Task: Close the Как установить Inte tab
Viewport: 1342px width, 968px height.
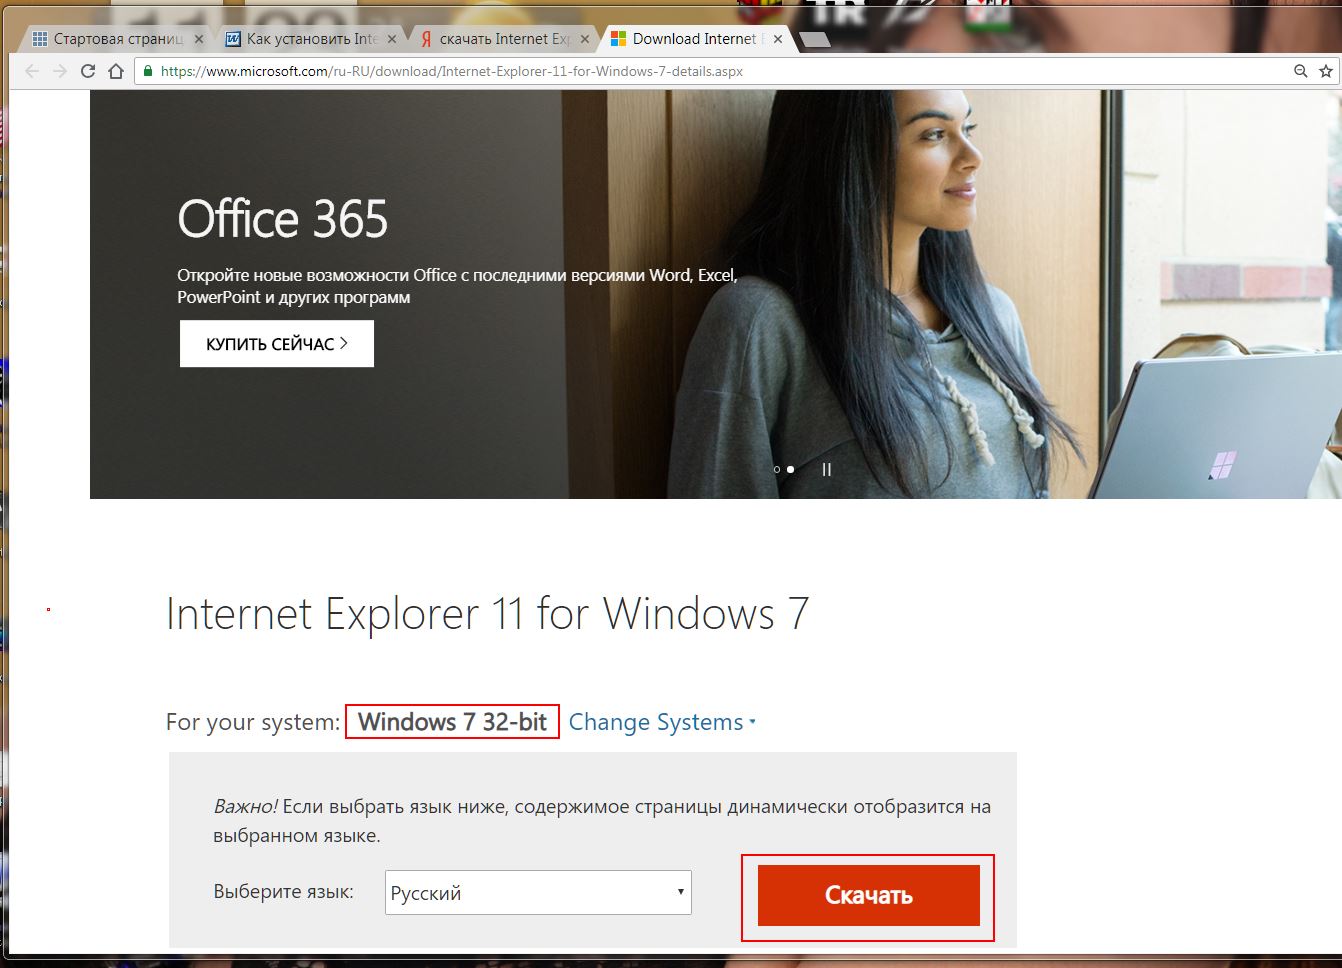Action: (391, 39)
